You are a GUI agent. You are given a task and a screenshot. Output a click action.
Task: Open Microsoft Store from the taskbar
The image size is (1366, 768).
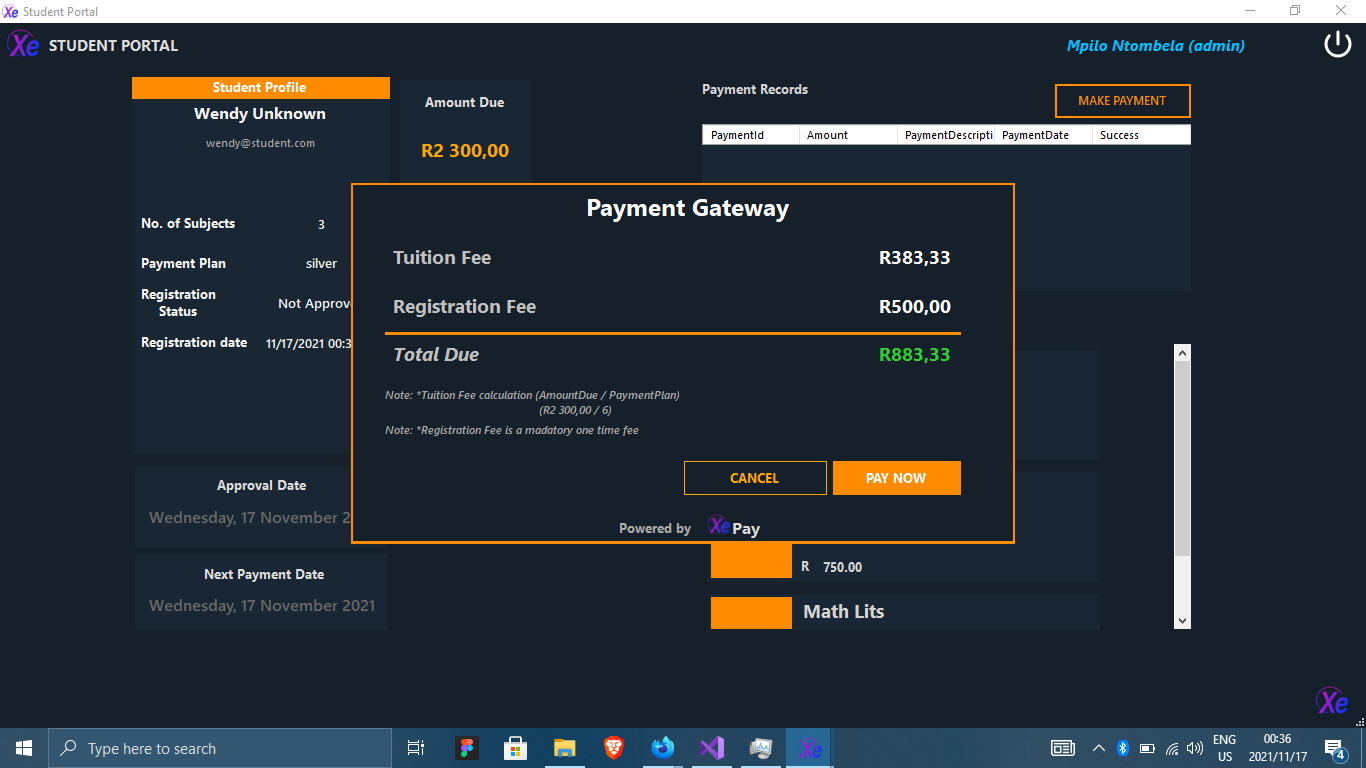pos(515,748)
